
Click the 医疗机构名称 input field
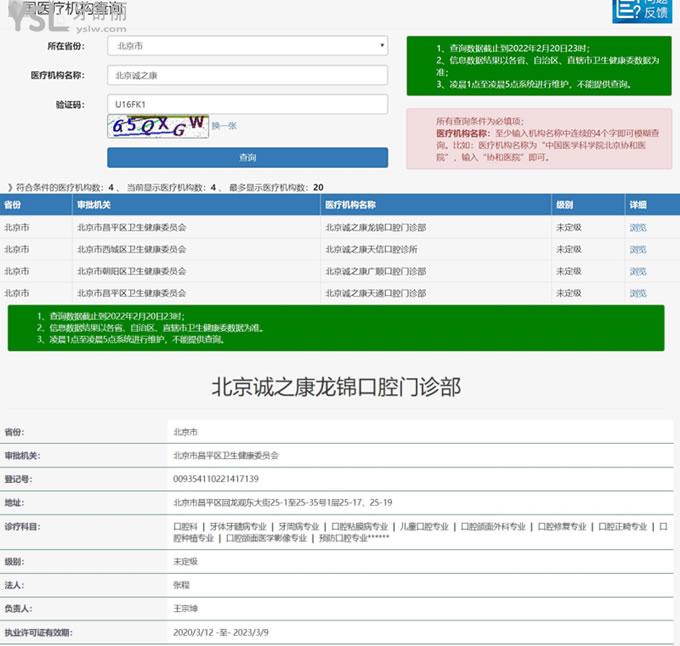(248, 75)
